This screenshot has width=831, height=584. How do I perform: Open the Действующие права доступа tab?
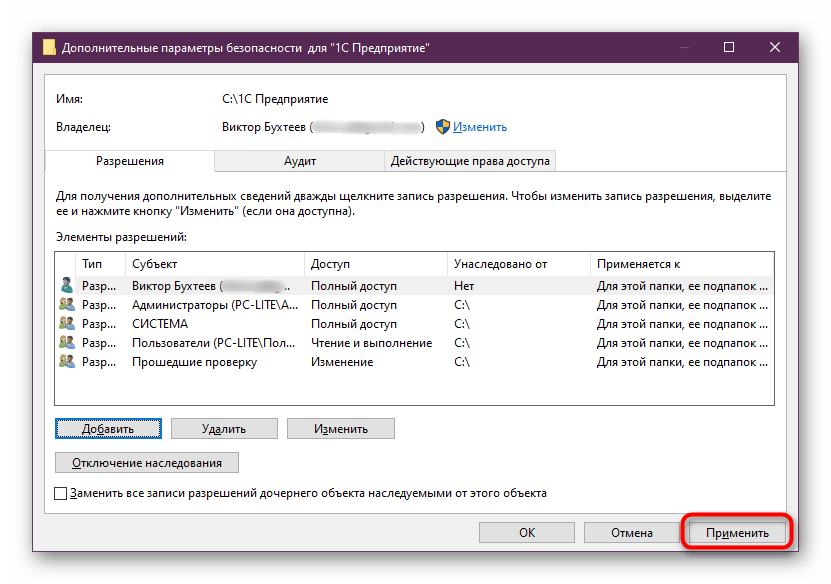pyautogui.click(x=470, y=161)
